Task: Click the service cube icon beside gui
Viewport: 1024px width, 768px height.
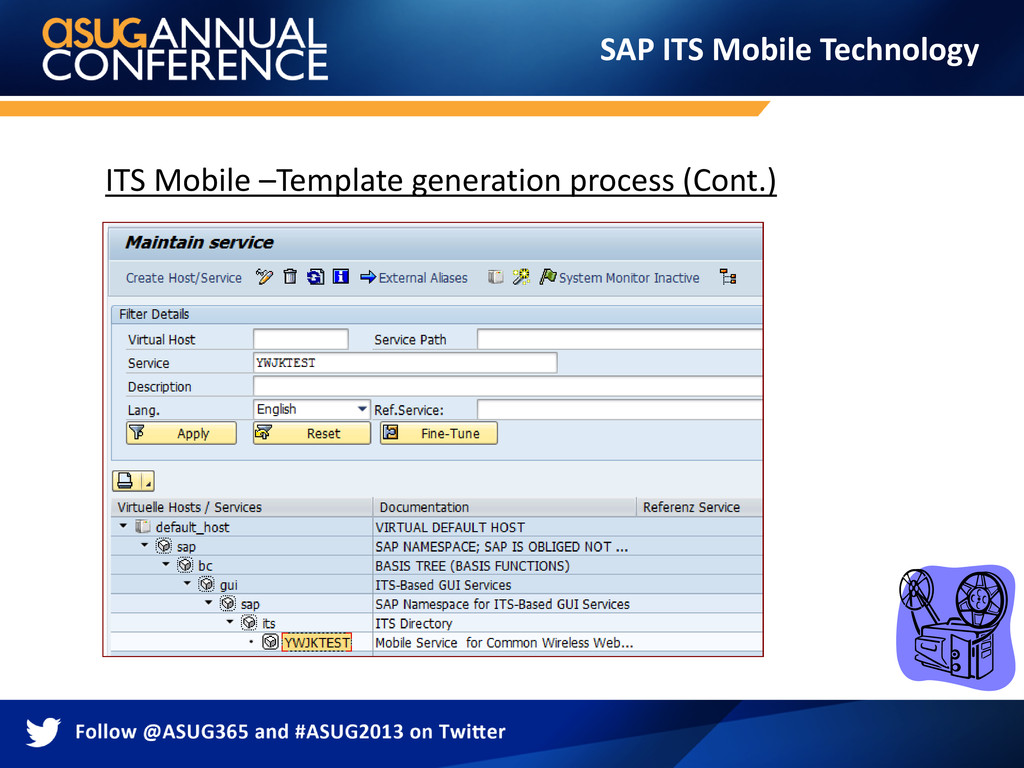Action: click(x=207, y=584)
